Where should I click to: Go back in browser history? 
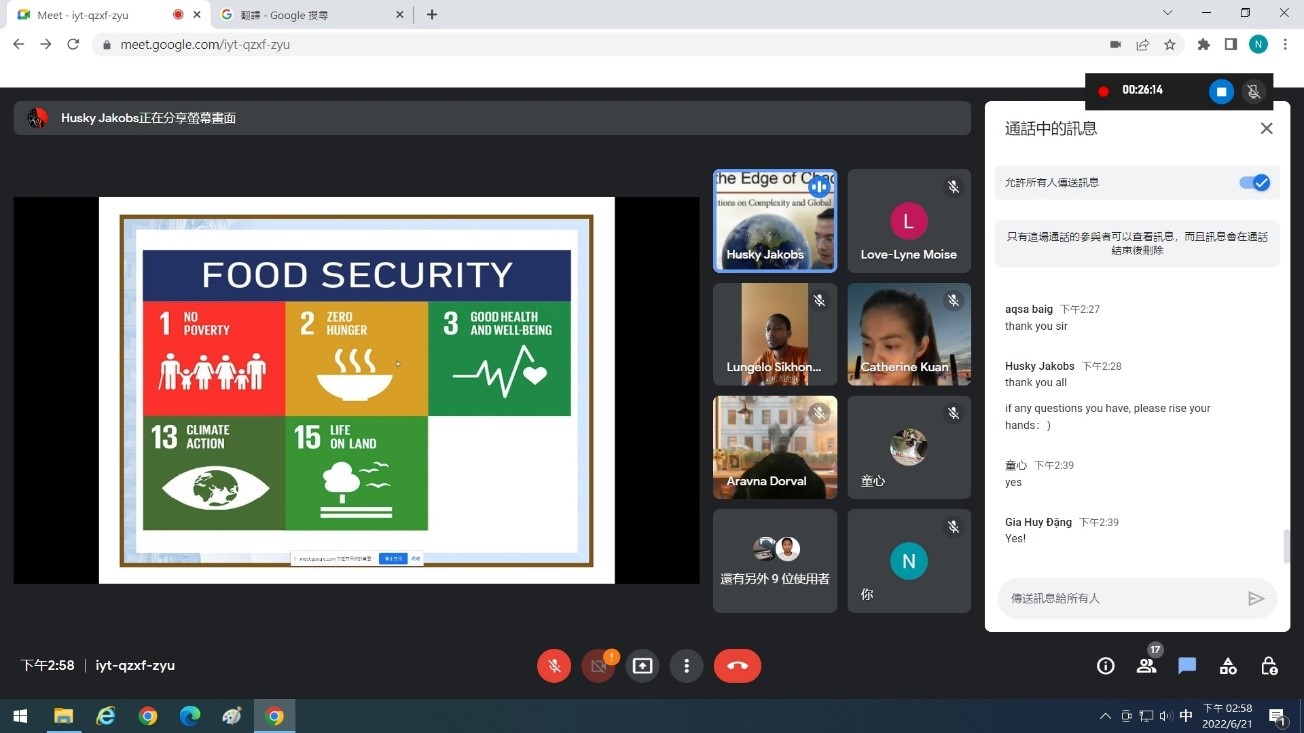point(19,44)
